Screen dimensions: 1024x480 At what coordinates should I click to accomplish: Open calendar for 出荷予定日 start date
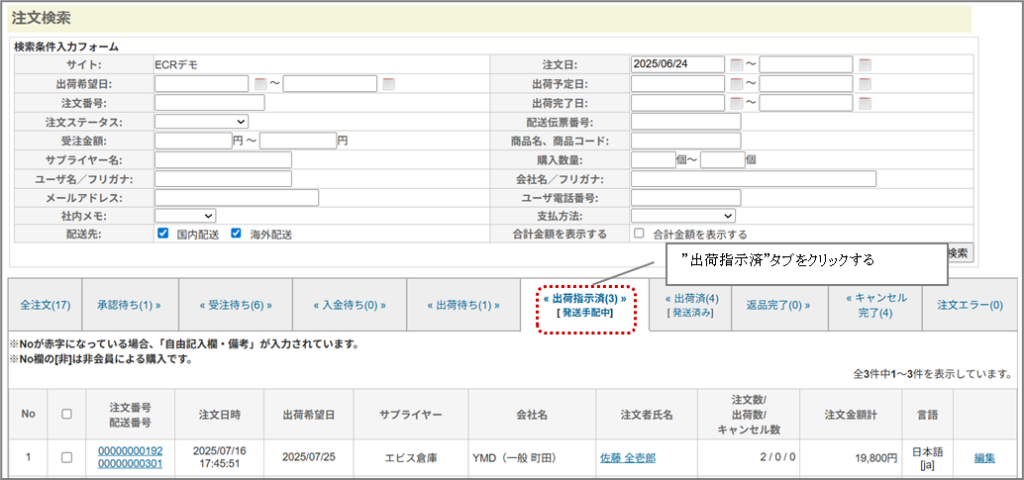click(736, 84)
